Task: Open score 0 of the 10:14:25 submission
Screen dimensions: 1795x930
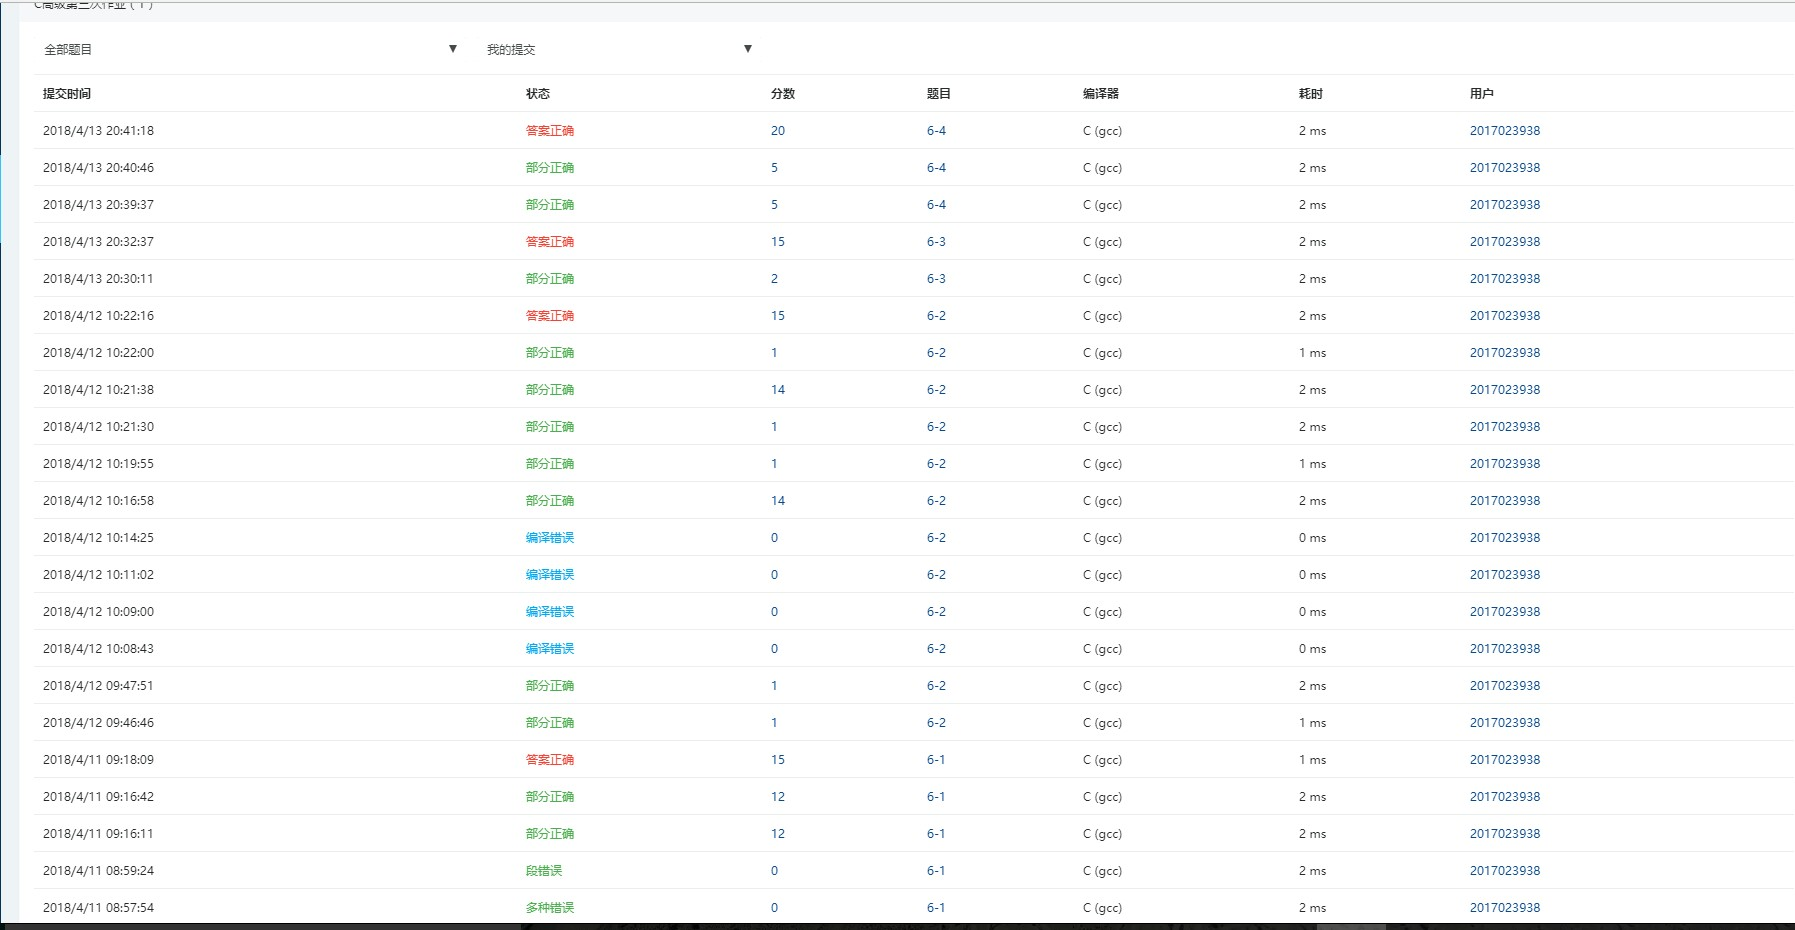Action: point(774,538)
